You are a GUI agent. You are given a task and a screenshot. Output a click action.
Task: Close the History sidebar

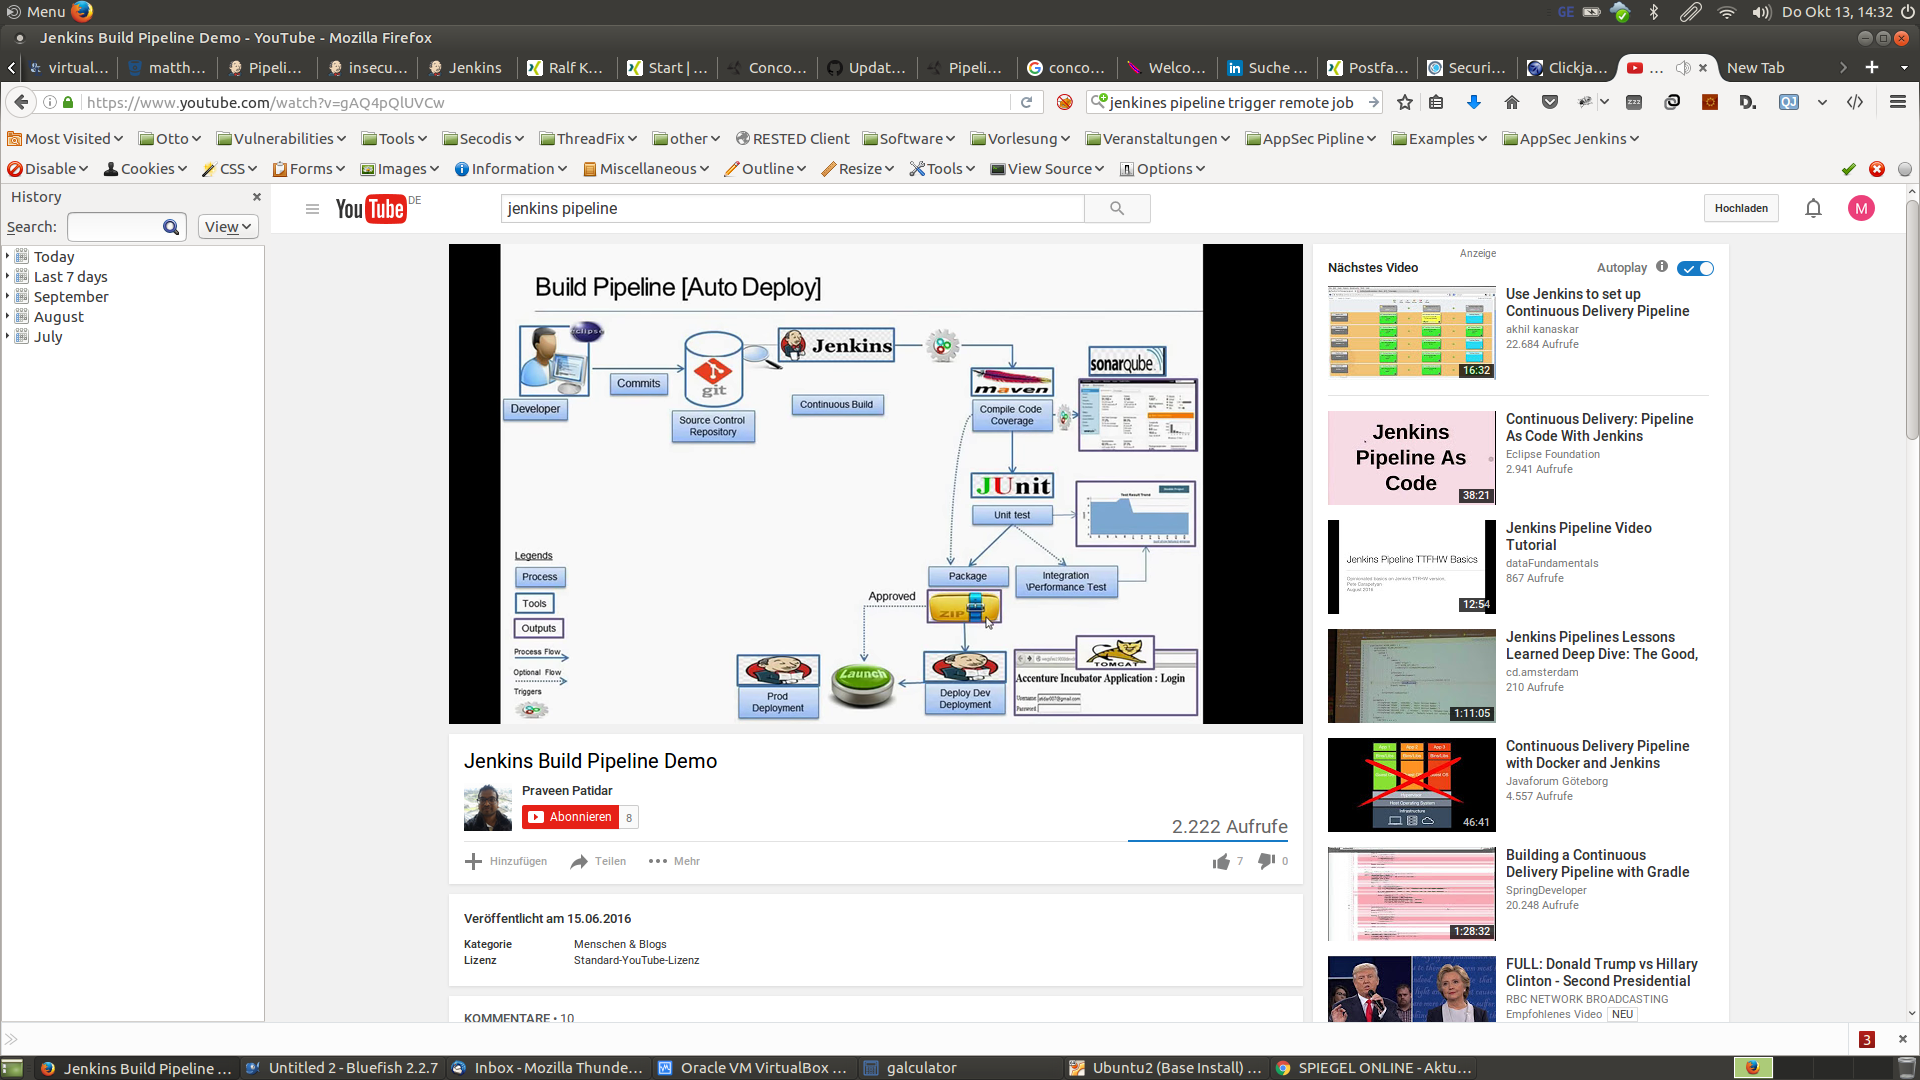[x=257, y=197]
